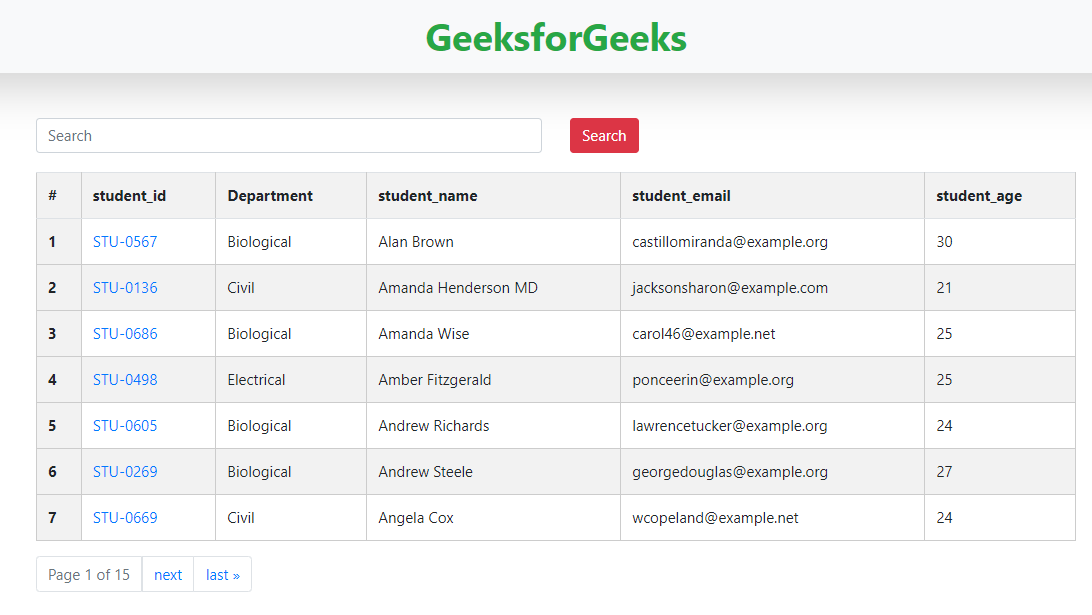Click the GeeksforGeeks header title

tap(556, 38)
